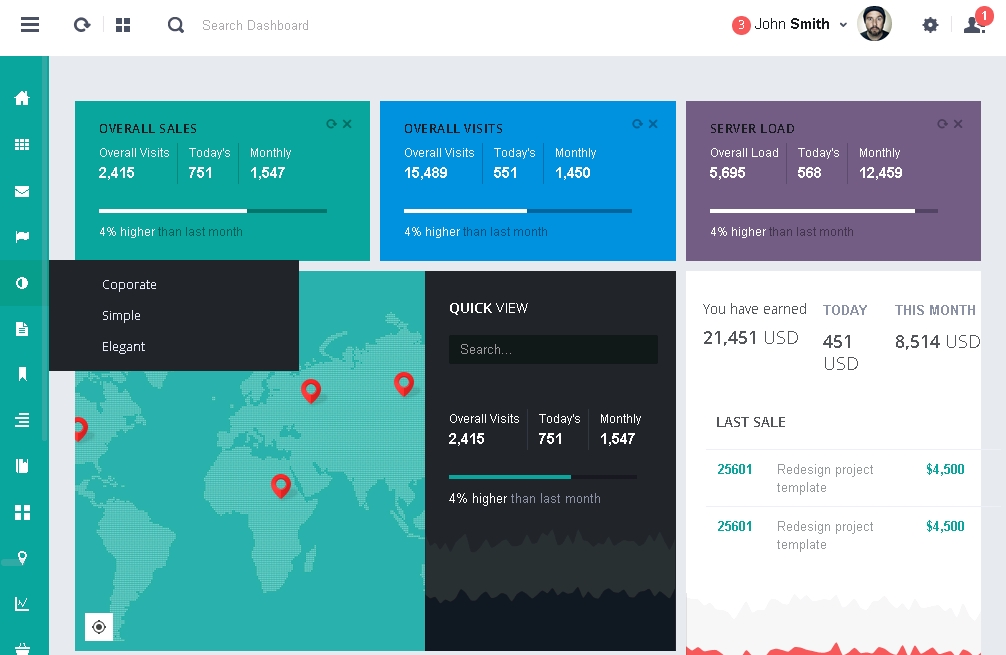The image size is (1006, 655).
Task: Pick the Elegant option in the submenu
Action: click(123, 347)
